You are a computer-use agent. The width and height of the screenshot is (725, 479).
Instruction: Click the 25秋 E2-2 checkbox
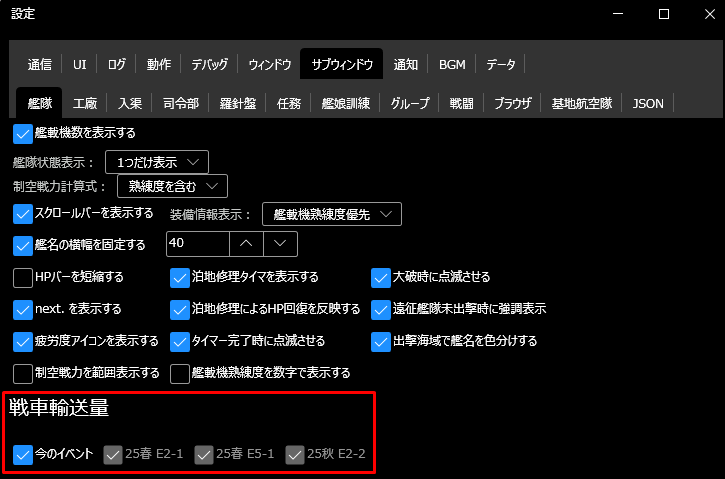[x=295, y=455]
